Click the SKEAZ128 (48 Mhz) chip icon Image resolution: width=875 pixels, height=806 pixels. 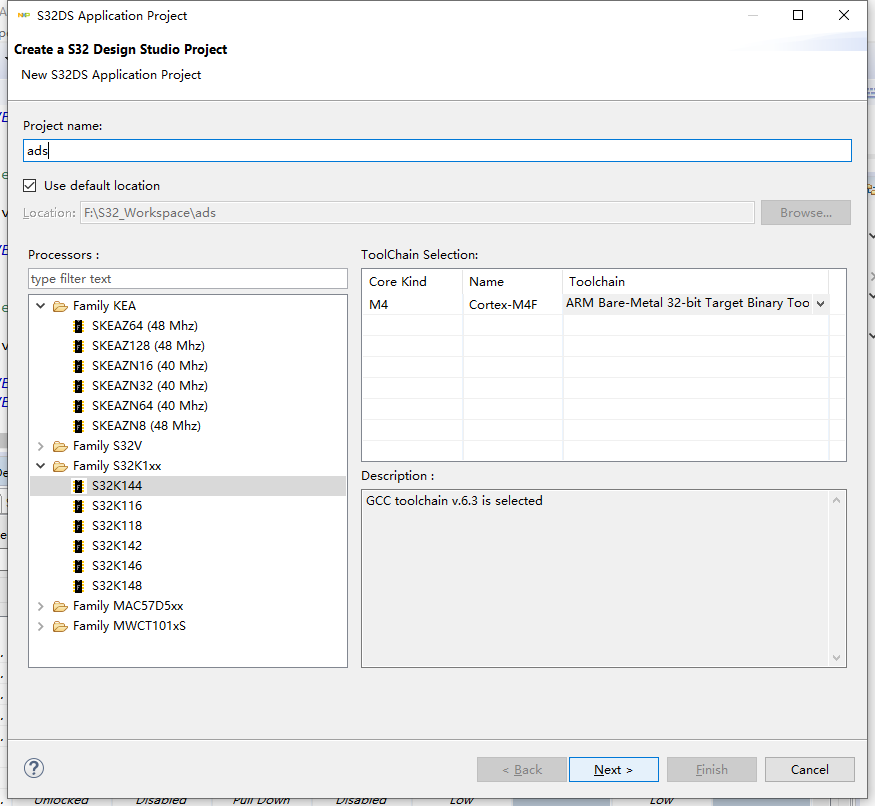coord(79,346)
